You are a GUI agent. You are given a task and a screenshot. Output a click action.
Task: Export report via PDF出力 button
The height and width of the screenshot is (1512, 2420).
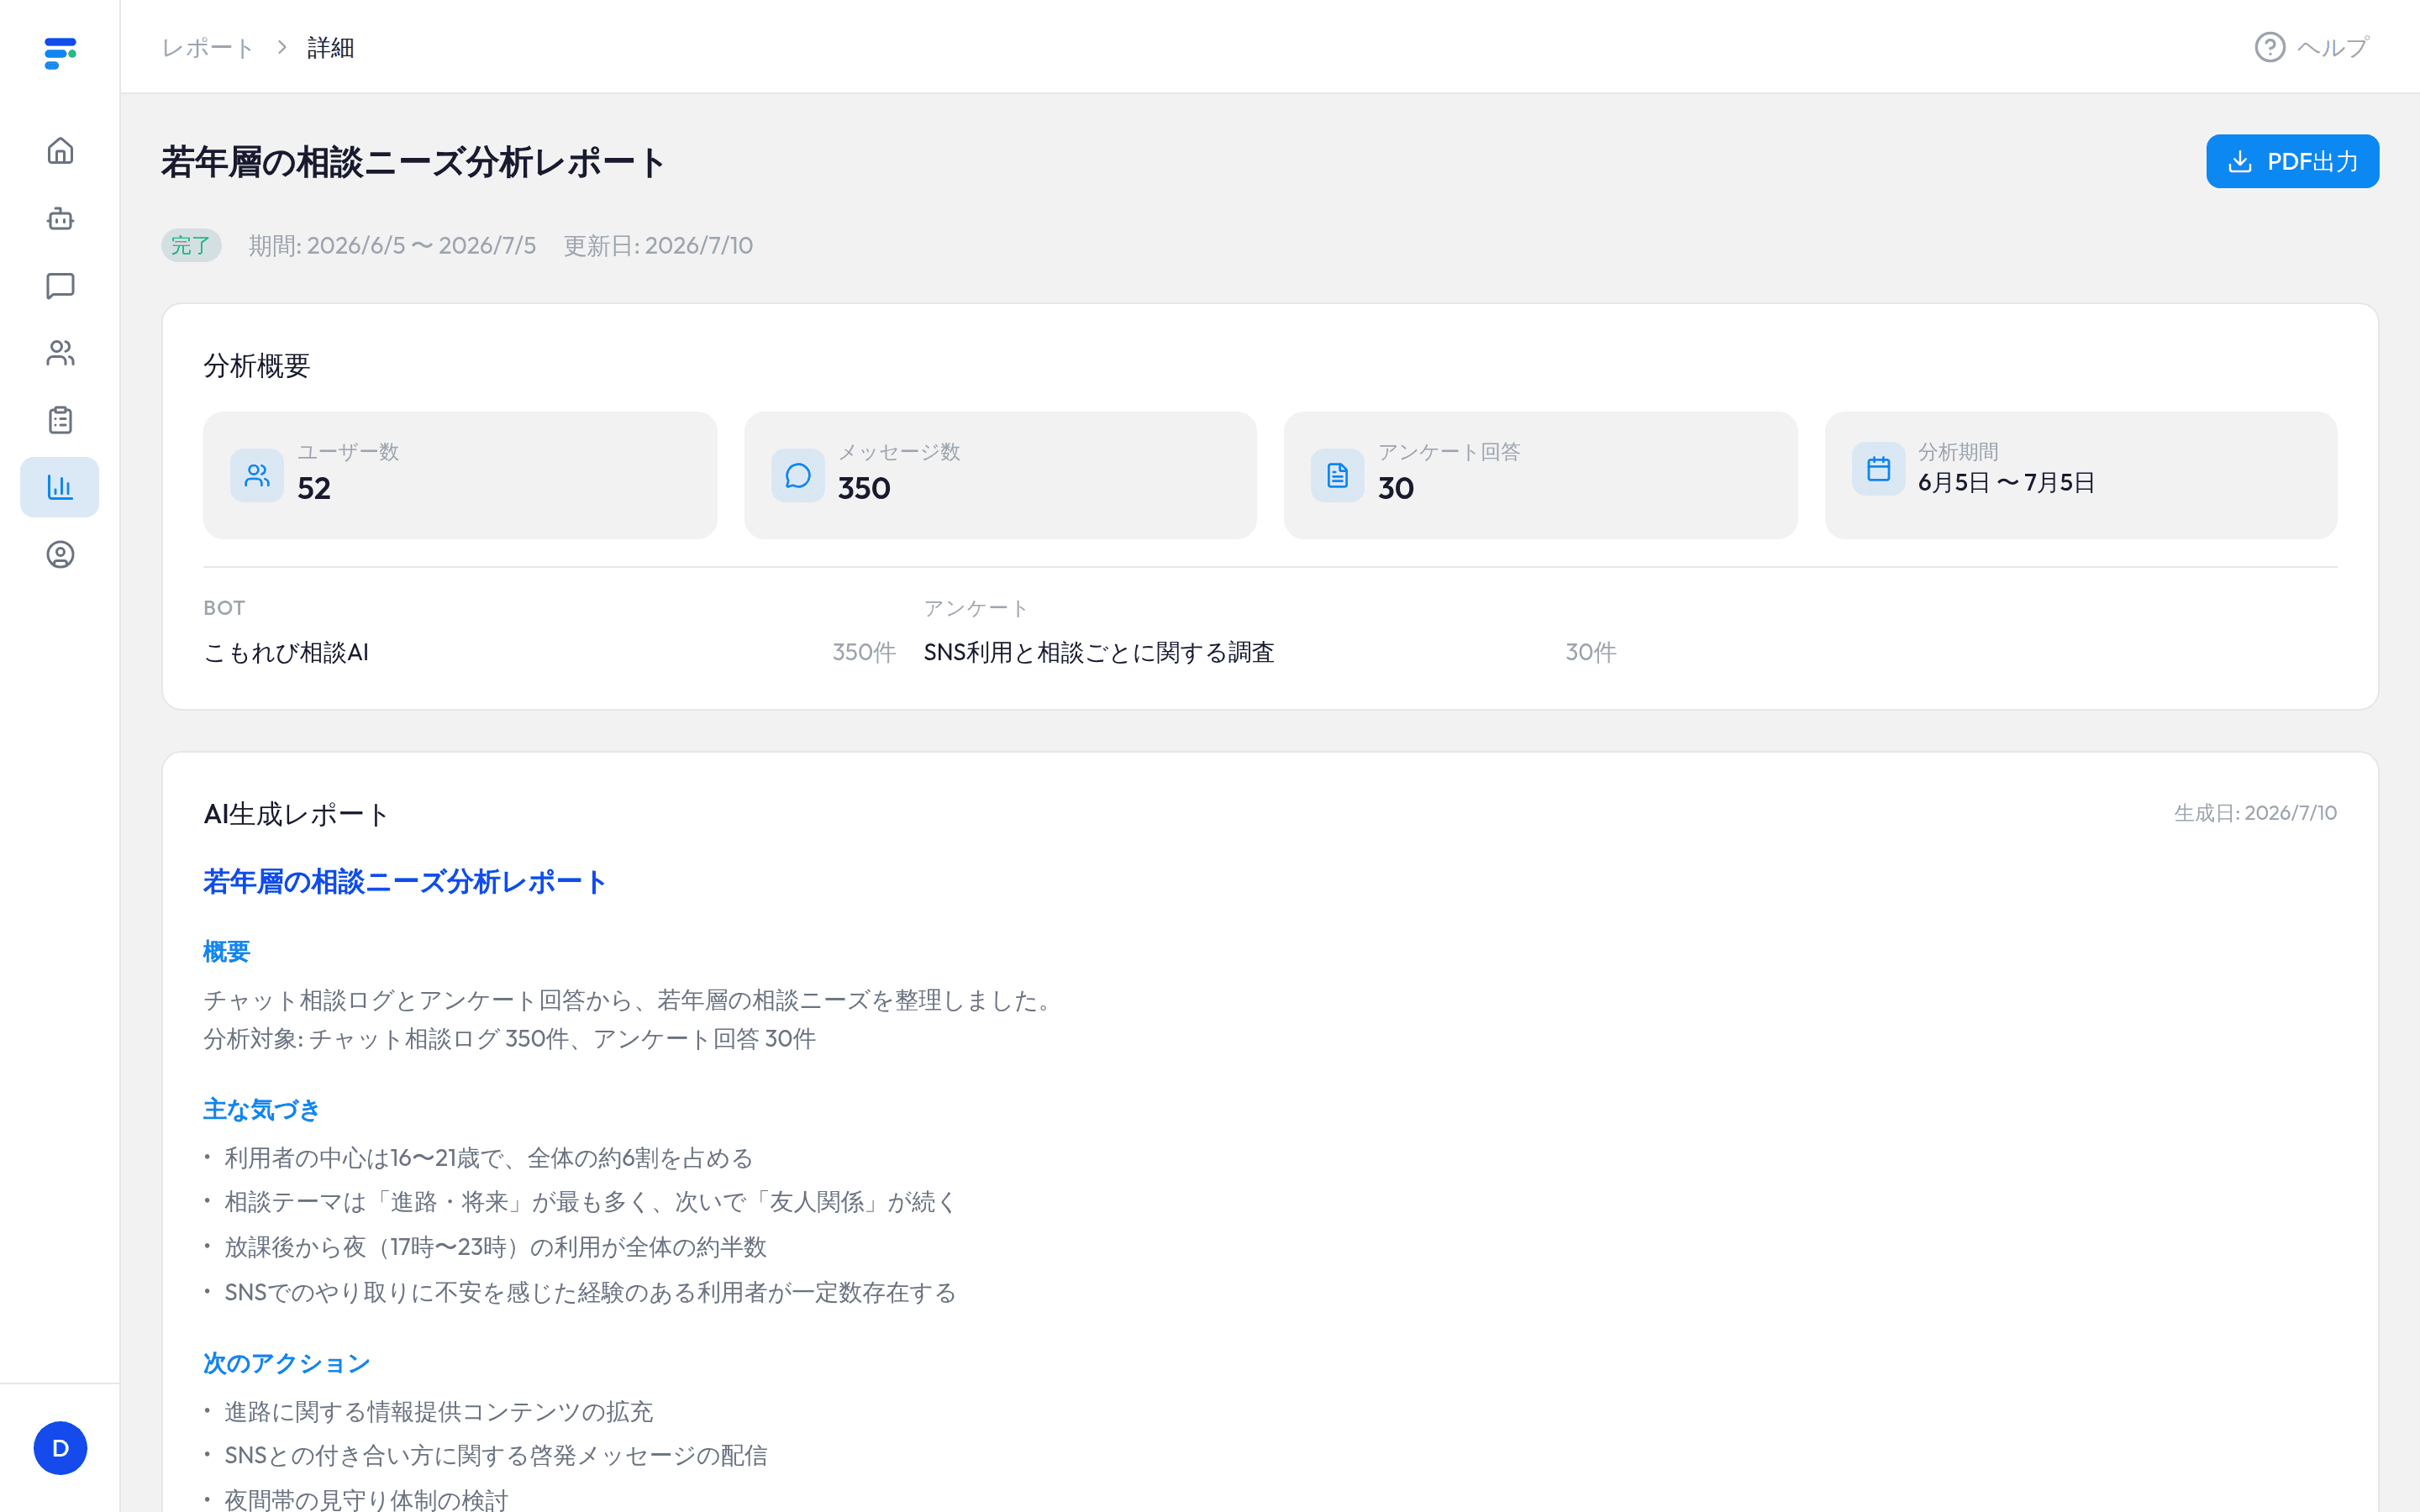[x=2292, y=161]
